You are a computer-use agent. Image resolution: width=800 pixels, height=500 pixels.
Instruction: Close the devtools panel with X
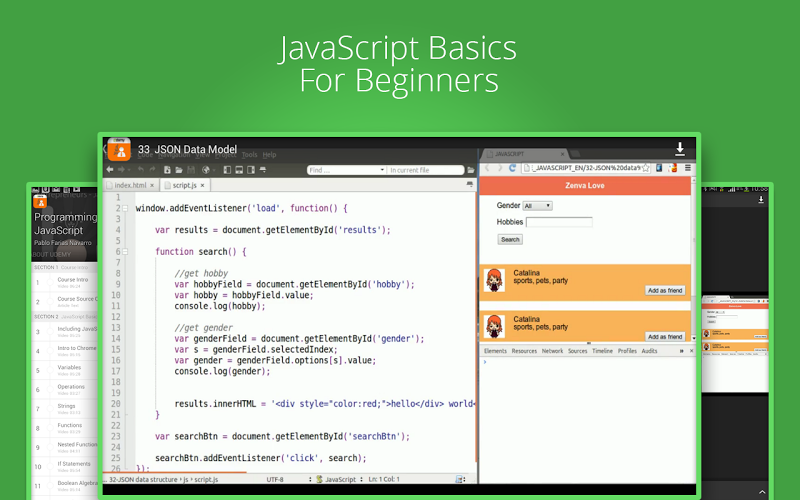691,351
